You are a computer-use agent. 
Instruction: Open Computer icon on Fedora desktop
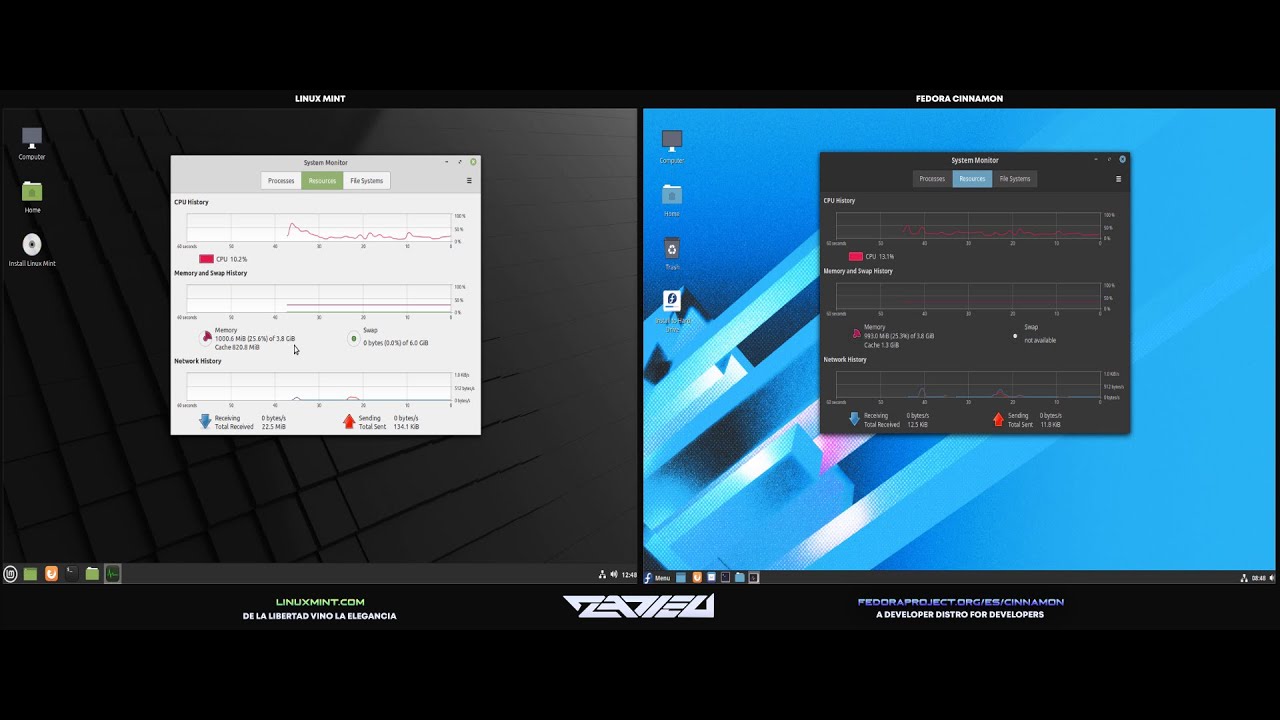[x=672, y=146]
